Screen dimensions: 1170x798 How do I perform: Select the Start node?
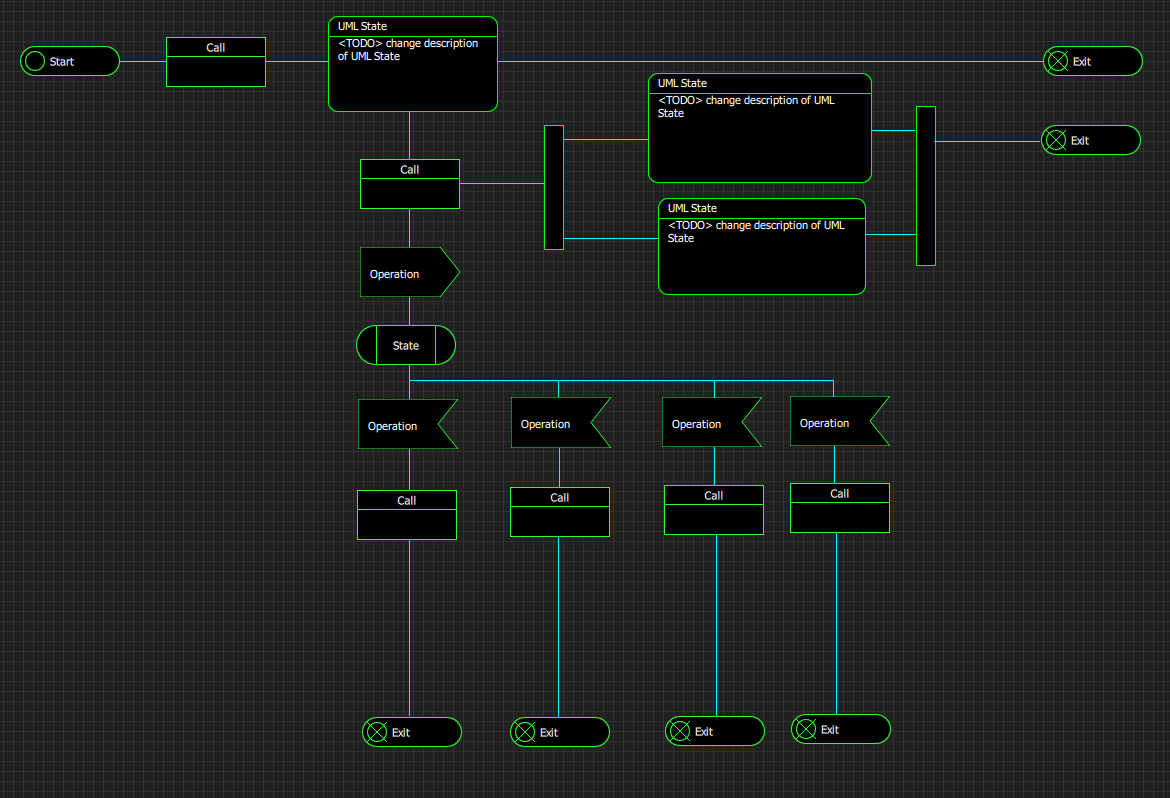click(69, 61)
